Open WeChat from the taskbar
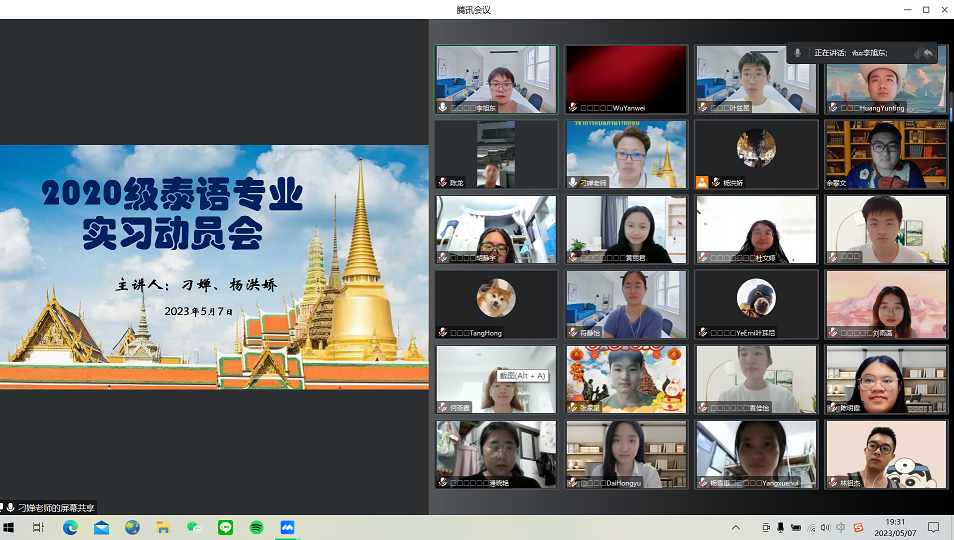 (x=194, y=527)
